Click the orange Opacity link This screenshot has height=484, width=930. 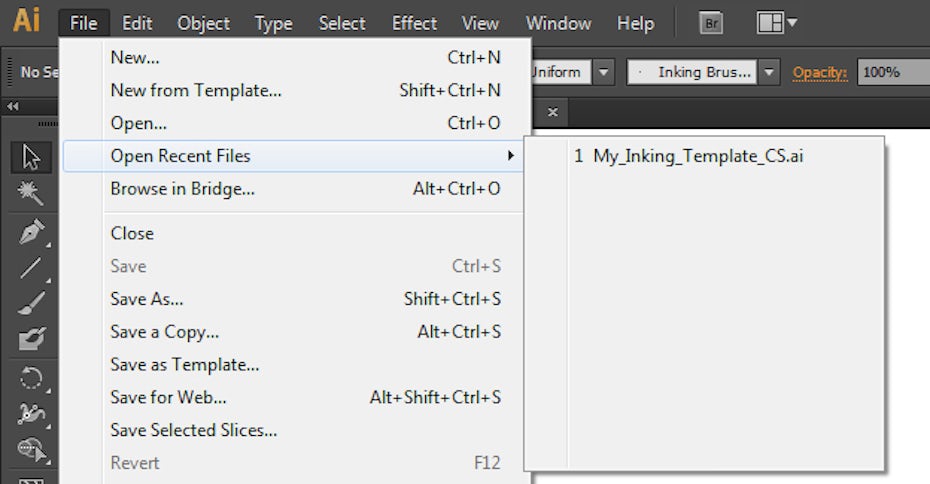(x=820, y=72)
